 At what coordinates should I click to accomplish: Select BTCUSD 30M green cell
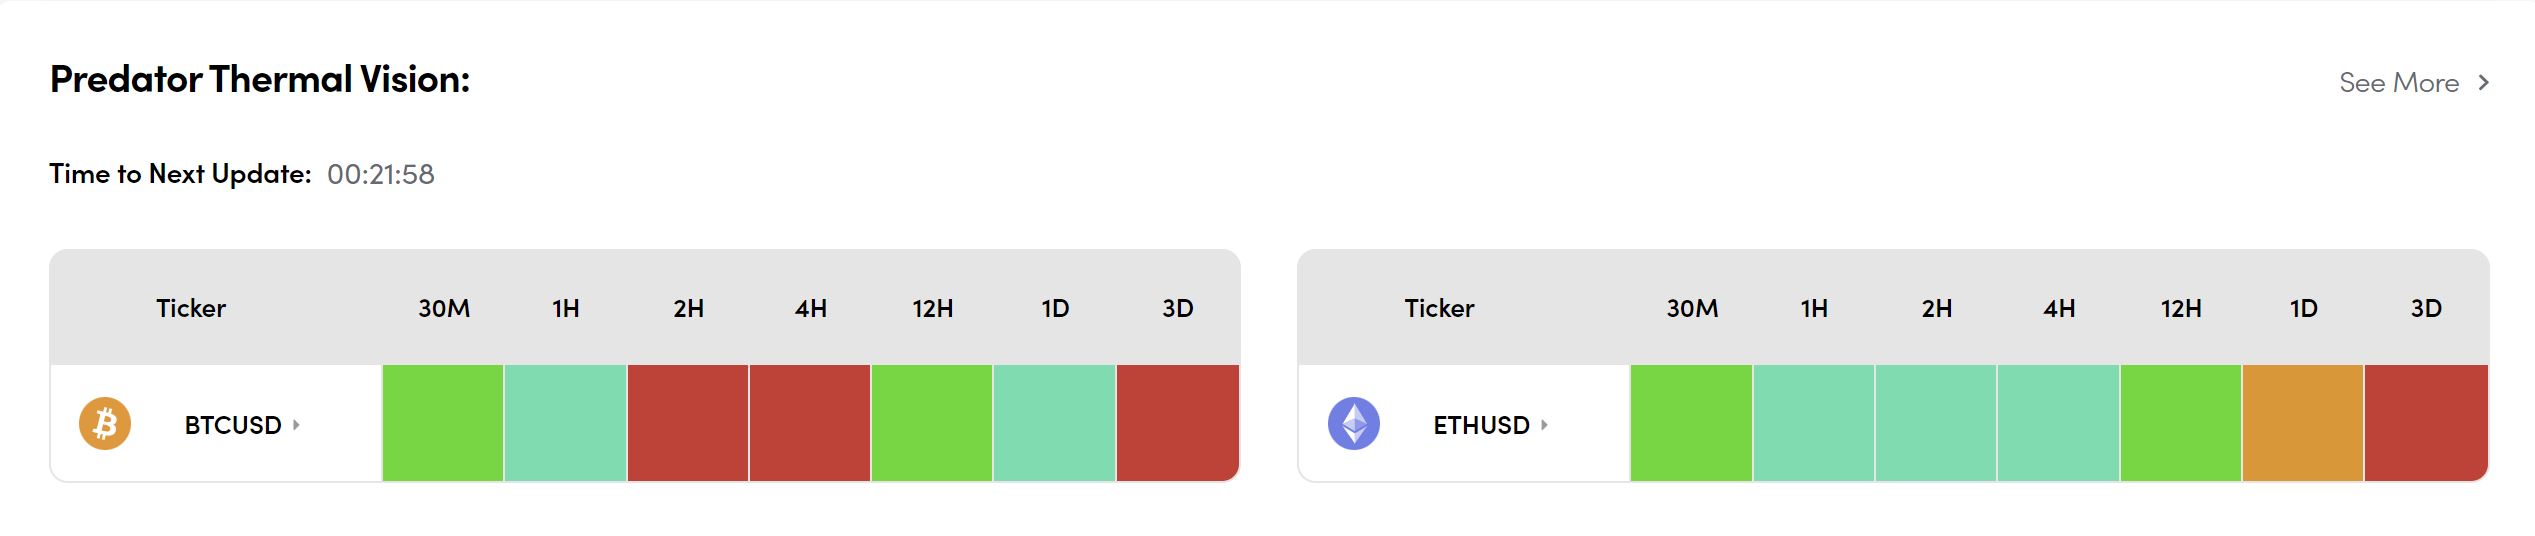tap(443, 423)
